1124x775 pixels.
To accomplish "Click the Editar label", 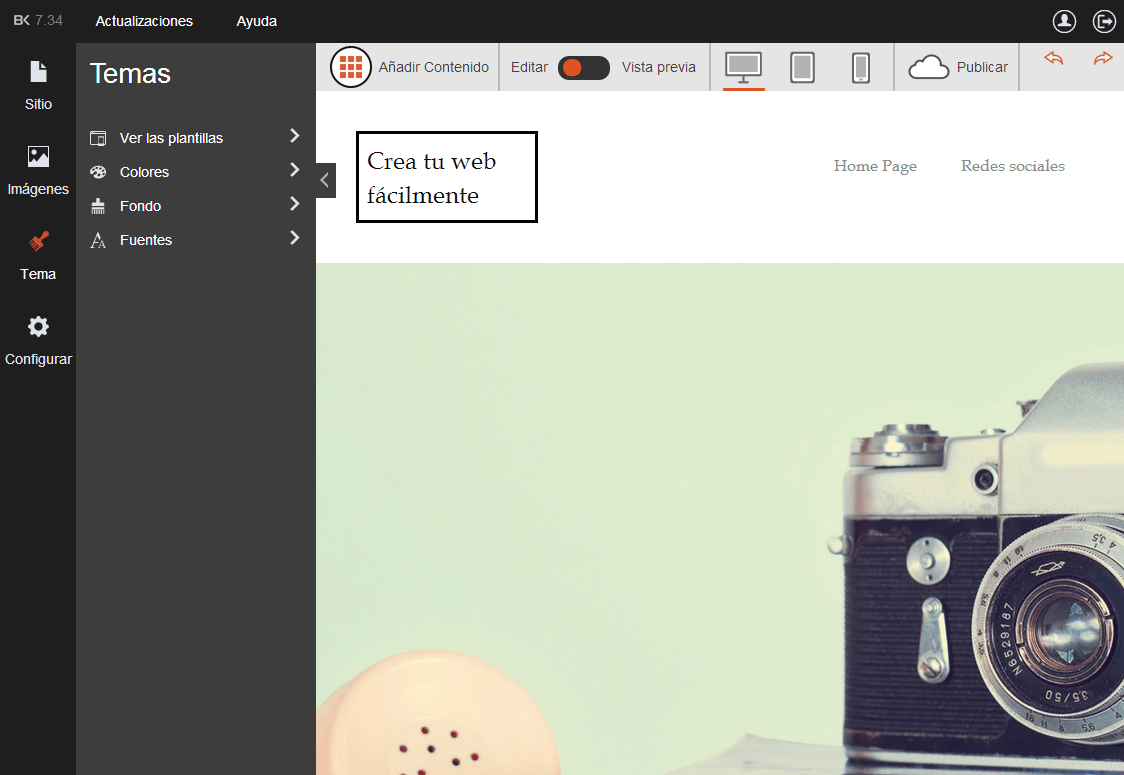I will pos(529,67).
